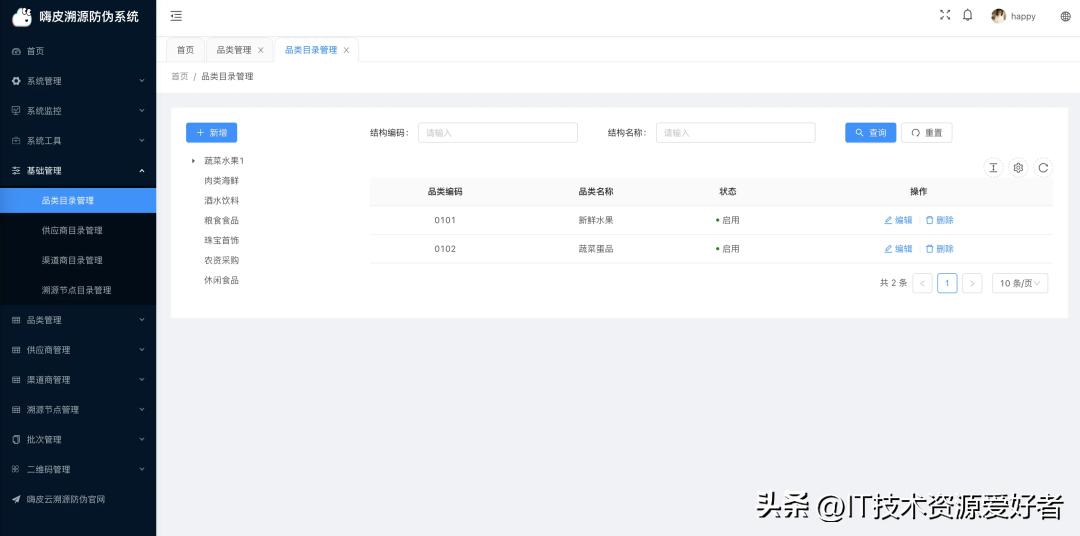Toggle fullscreen mode icon in header
Viewport: 1080px width, 536px height.
click(x=945, y=15)
